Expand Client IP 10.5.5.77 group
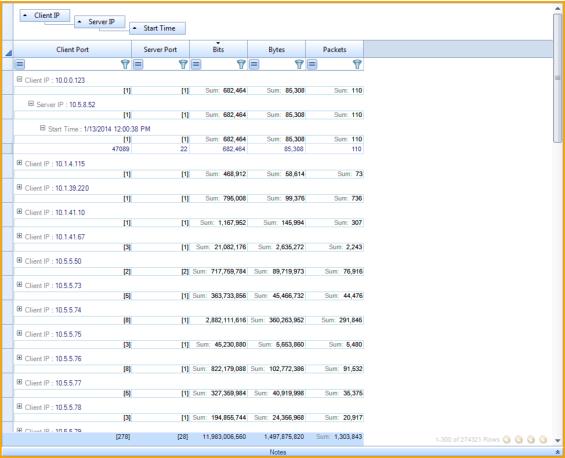The height and width of the screenshot is (458, 565). pyautogui.click(x=19, y=382)
